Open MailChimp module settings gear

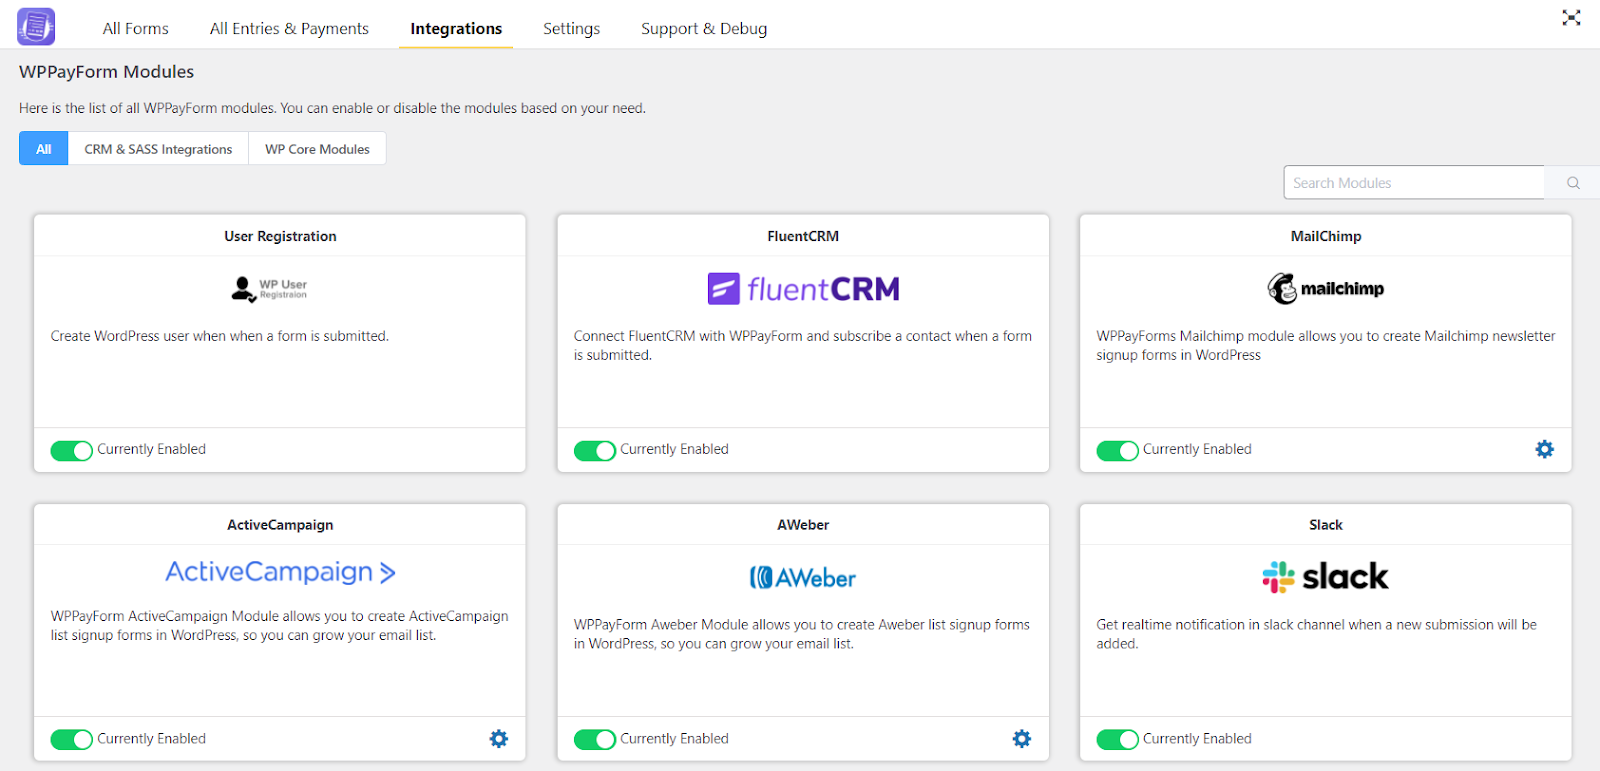pos(1545,450)
